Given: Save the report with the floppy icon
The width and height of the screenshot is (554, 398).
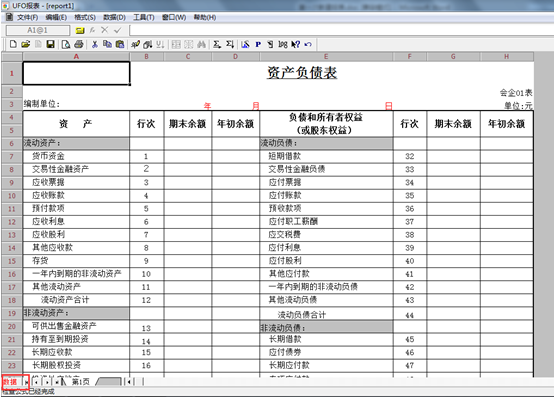Looking at the screenshot, I should pyautogui.click(x=51, y=44).
